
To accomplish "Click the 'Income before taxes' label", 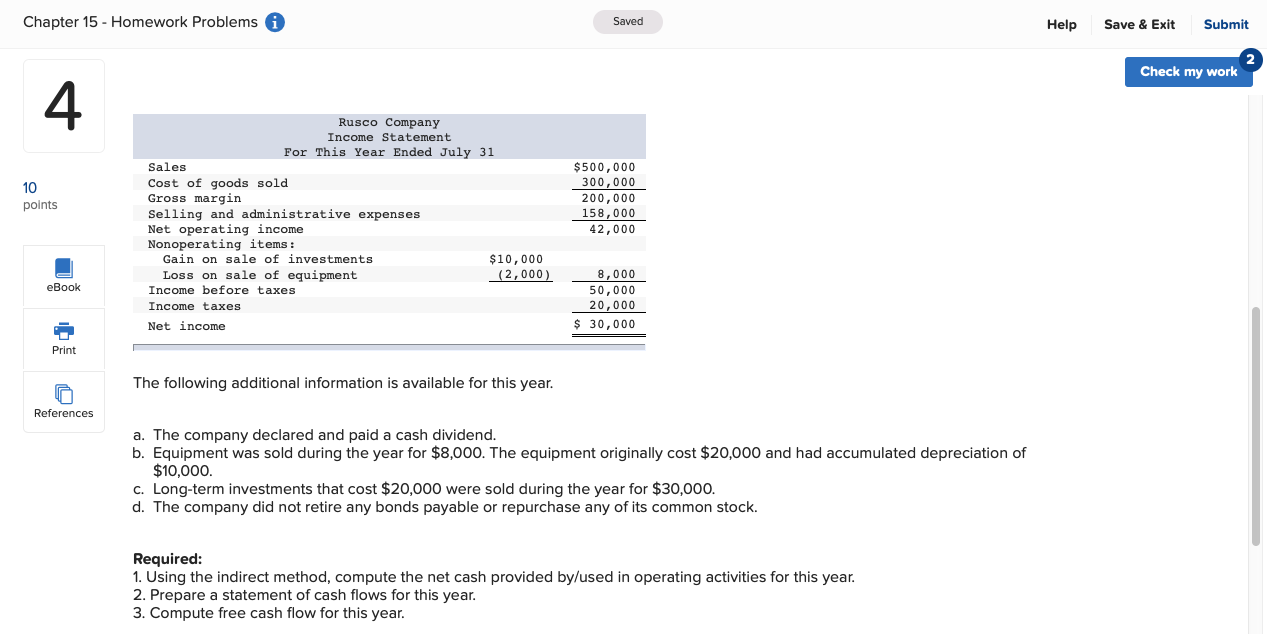I will (222, 290).
